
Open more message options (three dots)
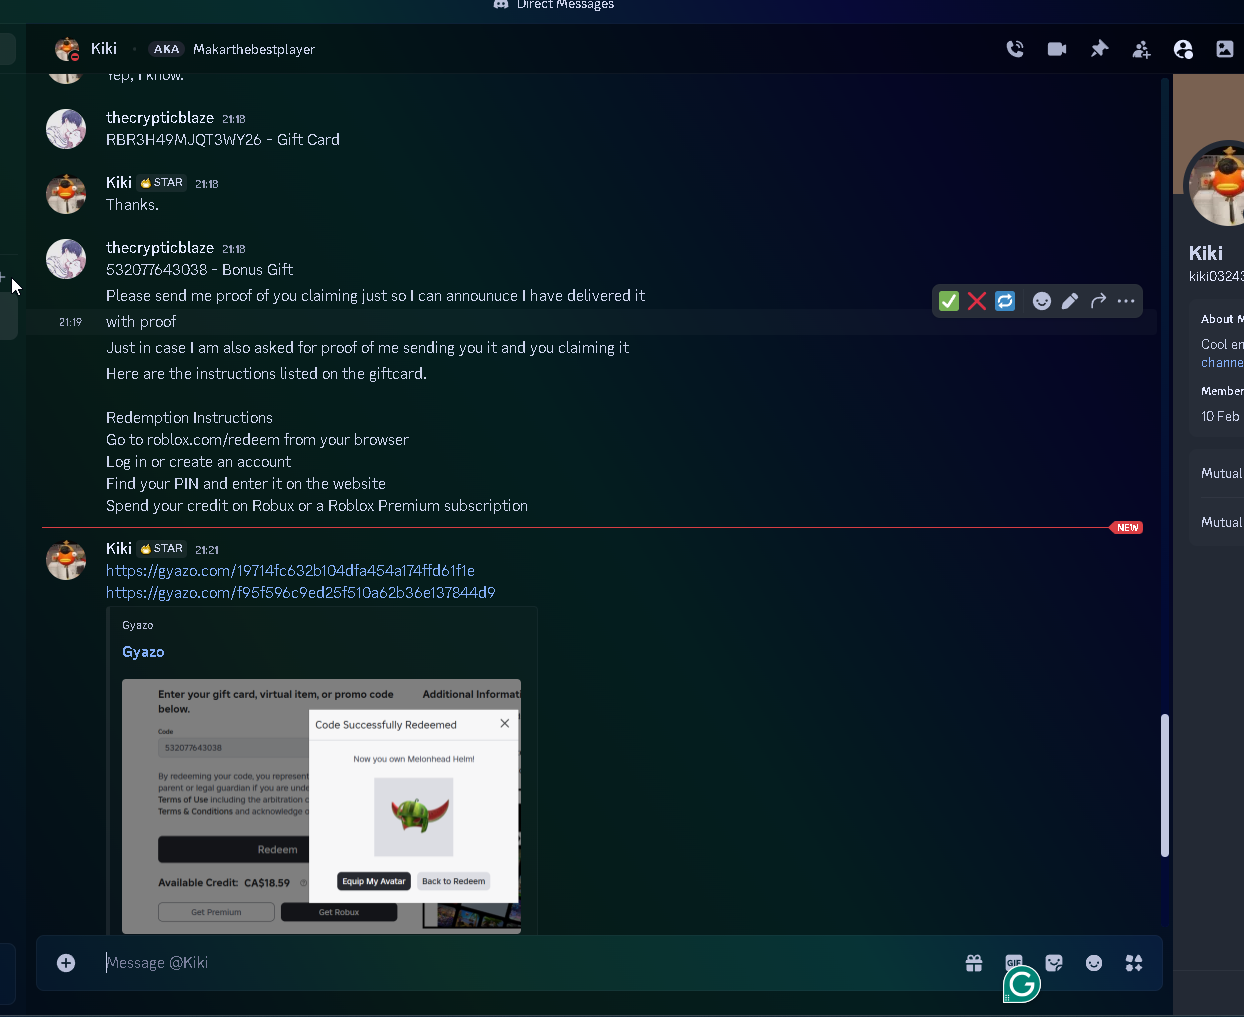pos(1126,301)
